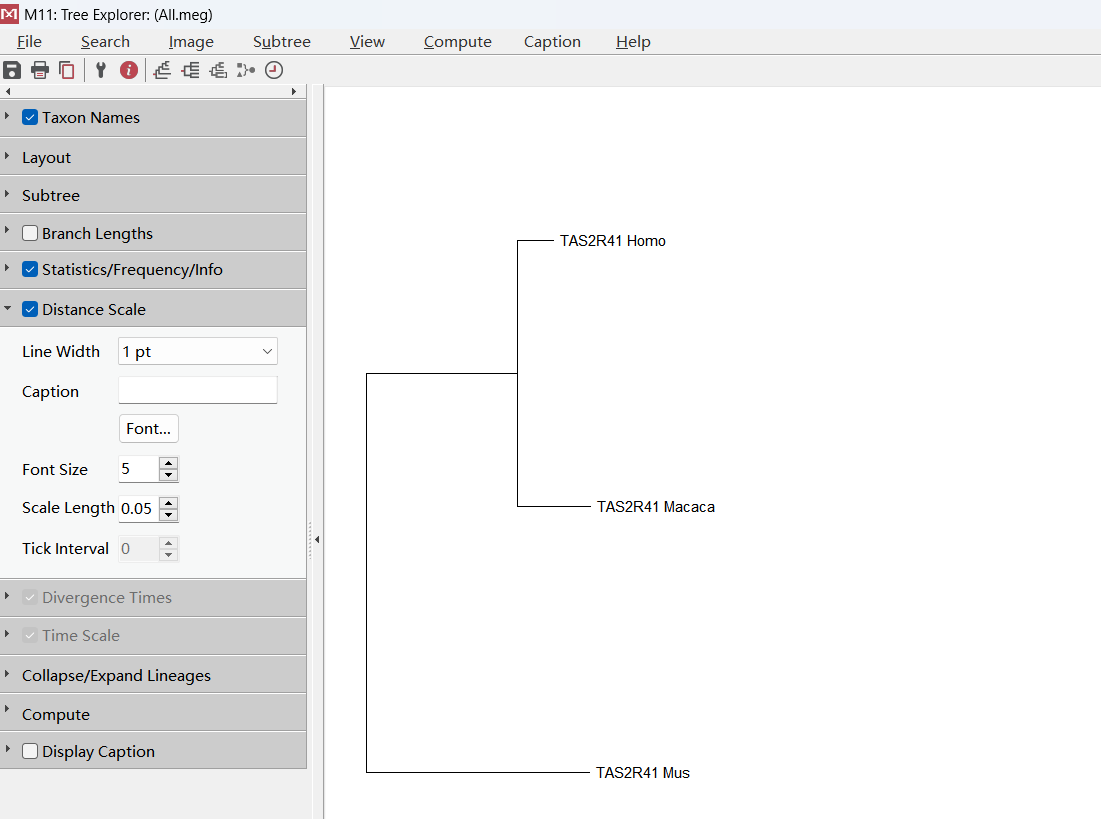Viewport: 1101px width, 819px height.
Task: Click the root tree on branch icon
Action: click(x=162, y=70)
